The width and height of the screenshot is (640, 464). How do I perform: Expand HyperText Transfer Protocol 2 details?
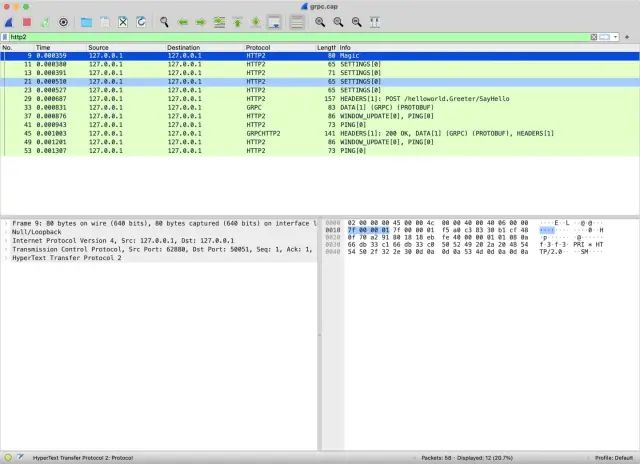(6, 258)
